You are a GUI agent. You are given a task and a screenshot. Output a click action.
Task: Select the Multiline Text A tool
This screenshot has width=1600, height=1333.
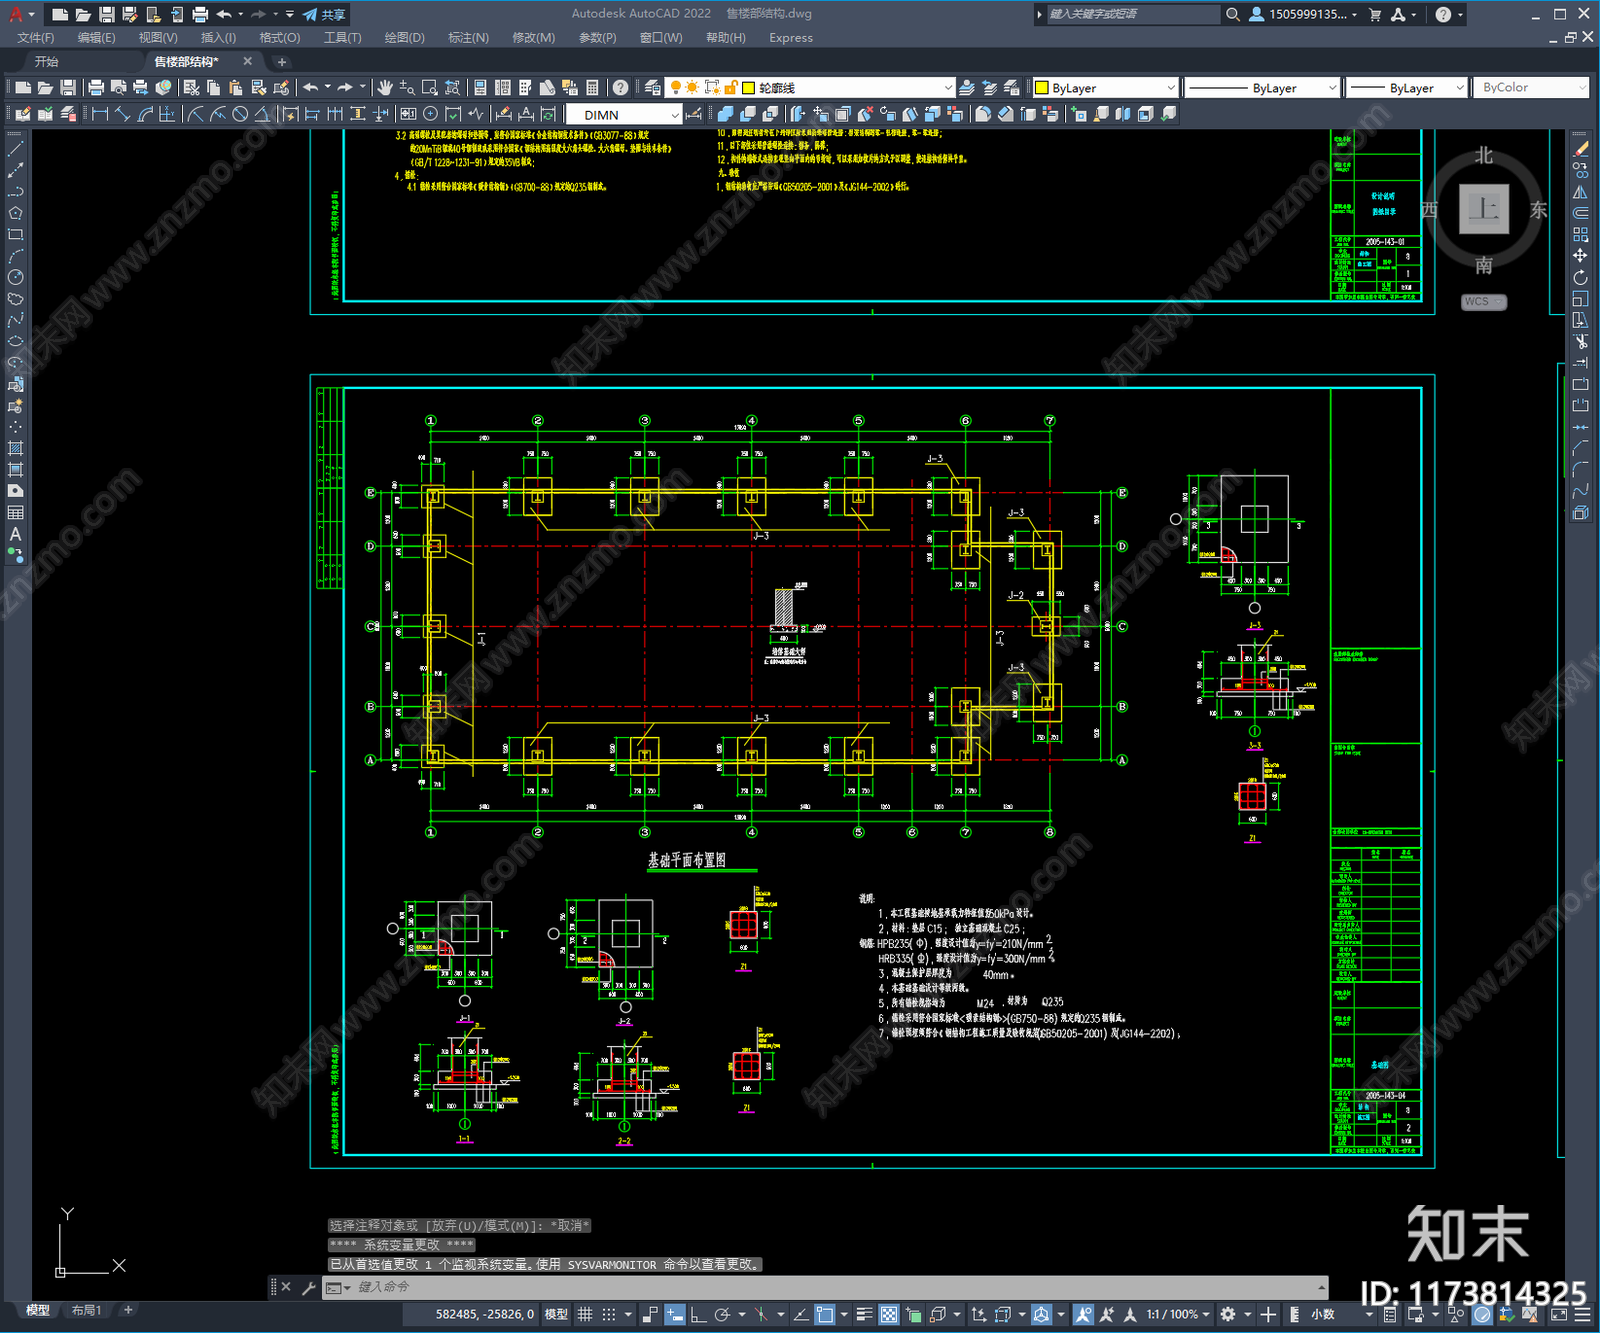coord(15,534)
